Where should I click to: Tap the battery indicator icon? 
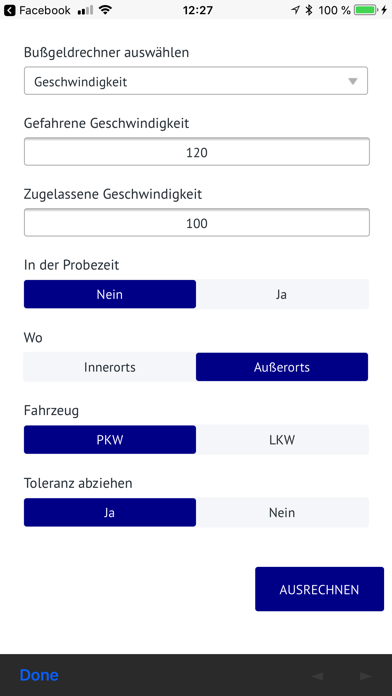point(366,10)
